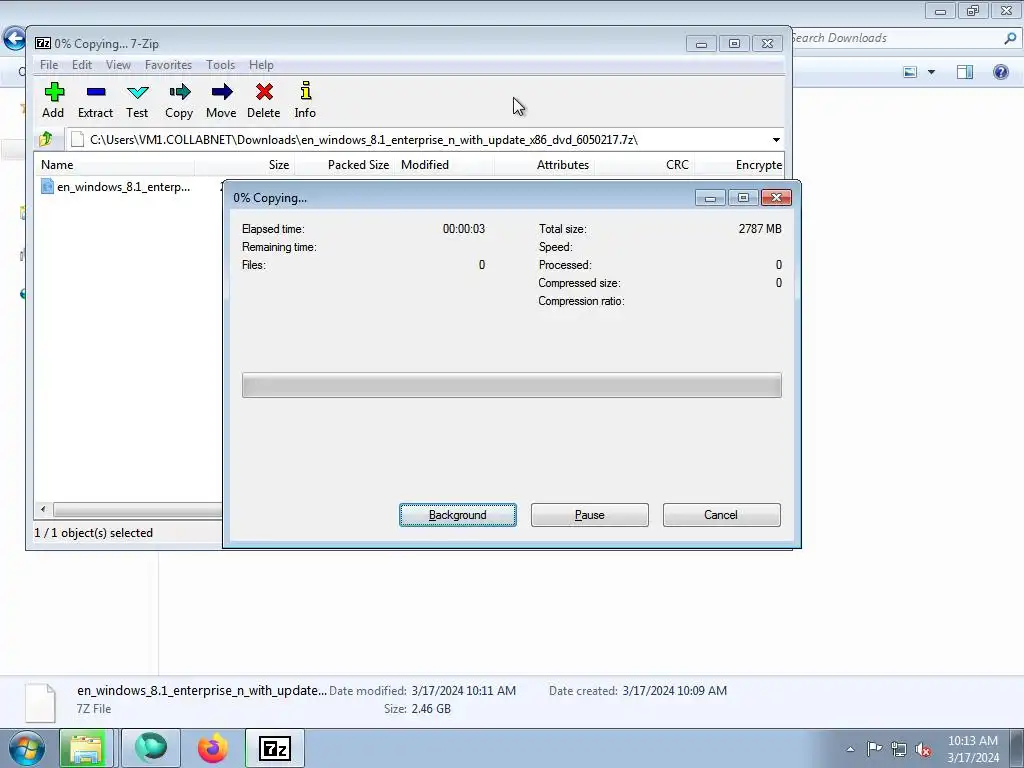The image size is (1024, 768).
Task: Click the Date created 3/17/2024 10:09 AM value
Action: [x=675, y=691]
